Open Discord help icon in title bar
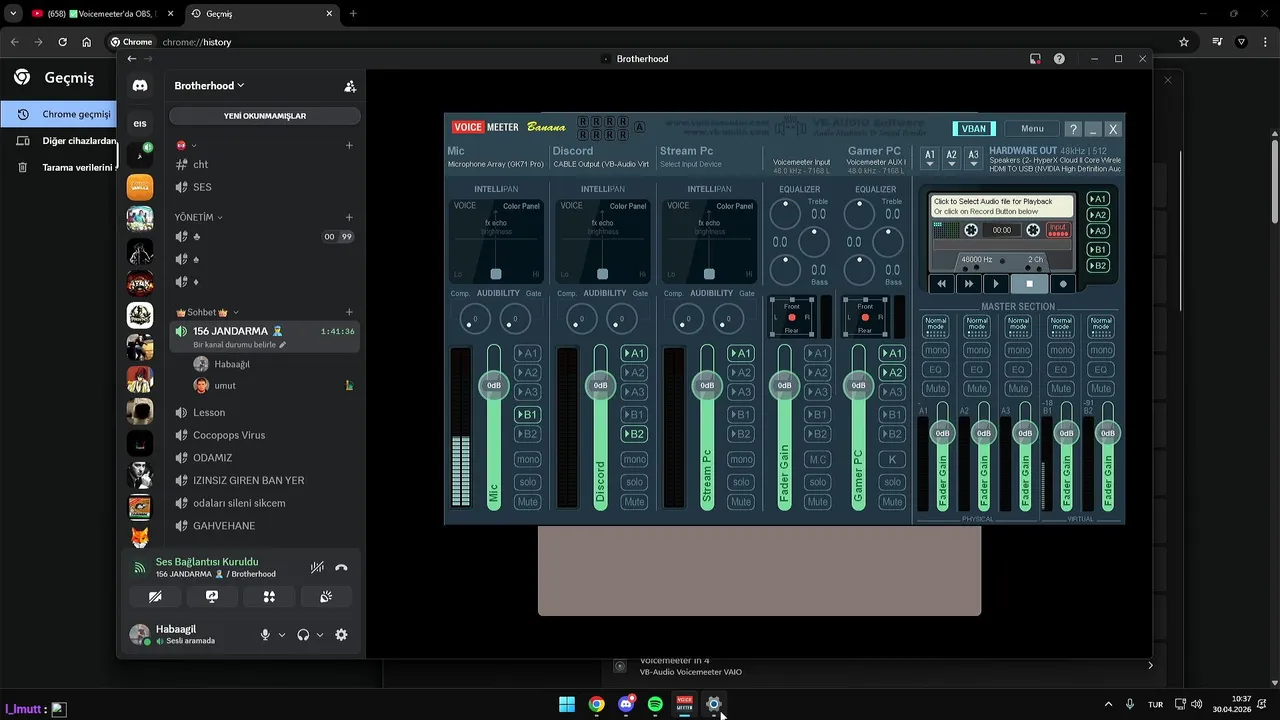 [1059, 59]
